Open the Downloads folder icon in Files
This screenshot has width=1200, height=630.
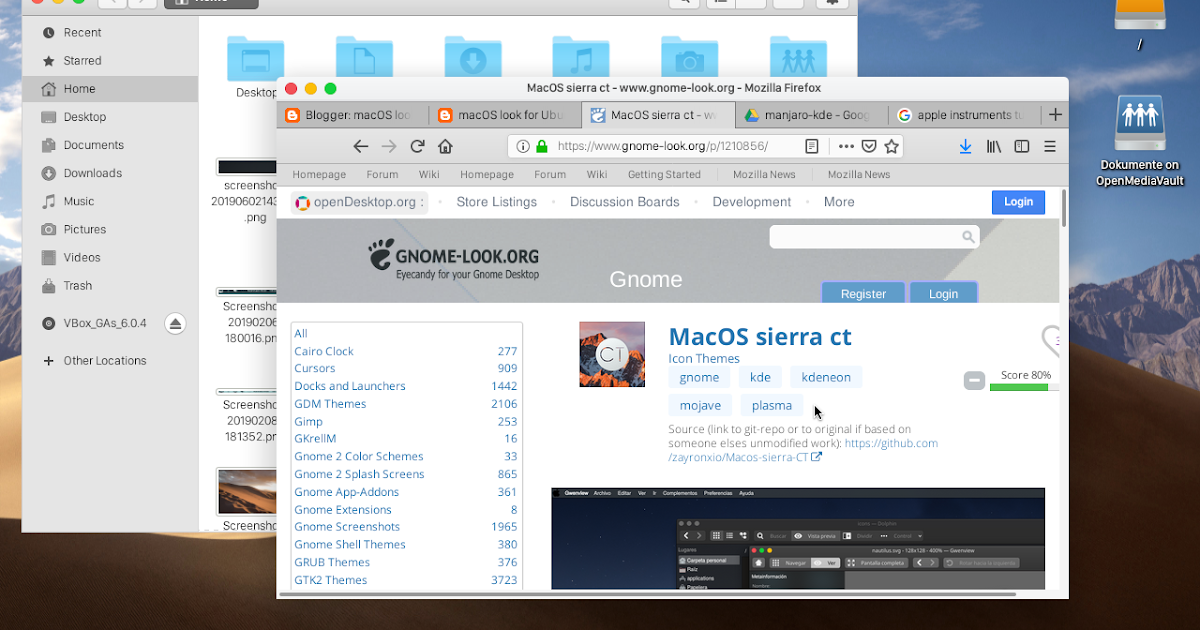click(x=473, y=58)
